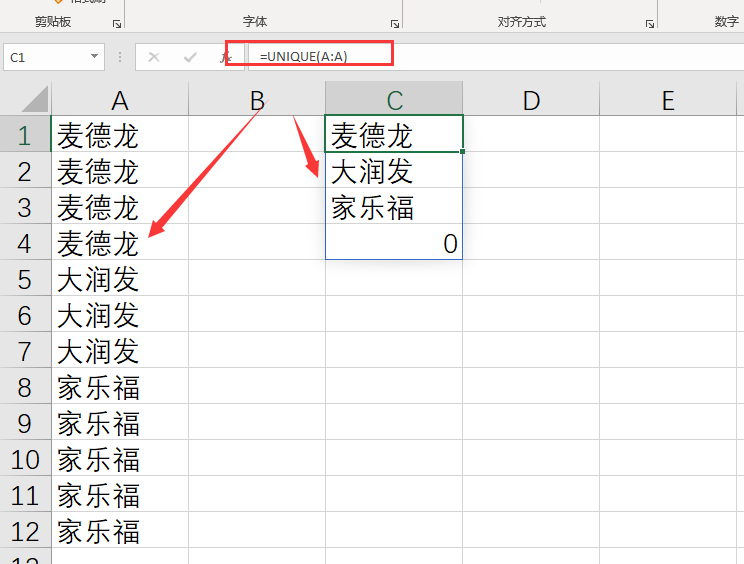Viewport: 744px width, 564px height.
Task: Click cell A9 containing 家乐福
Action: coord(120,422)
